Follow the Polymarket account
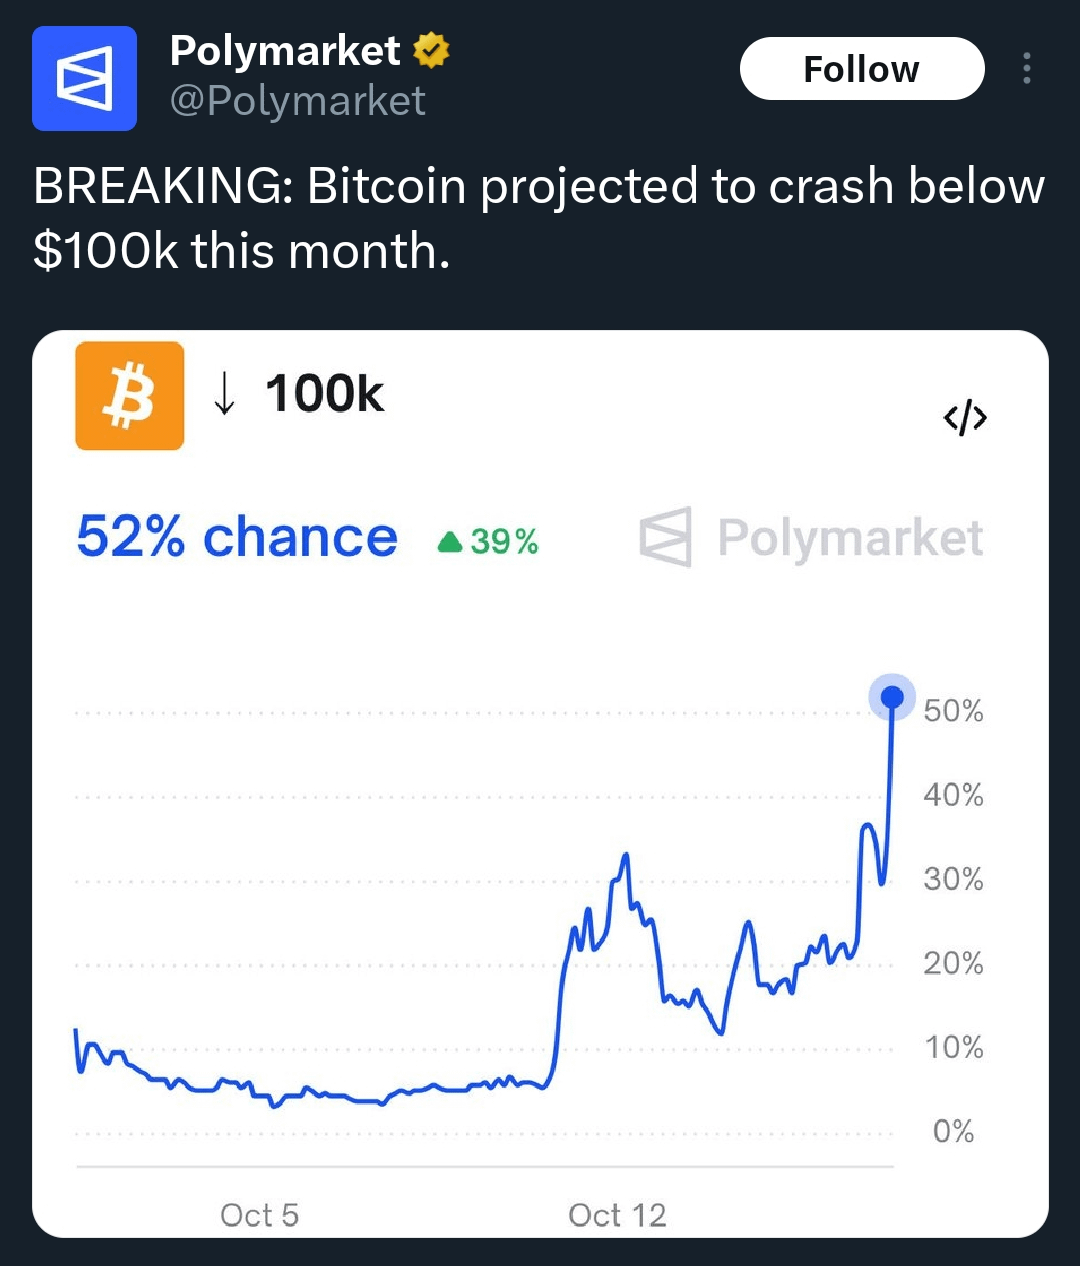This screenshot has width=1080, height=1266. pyautogui.click(x=861, y=68)
